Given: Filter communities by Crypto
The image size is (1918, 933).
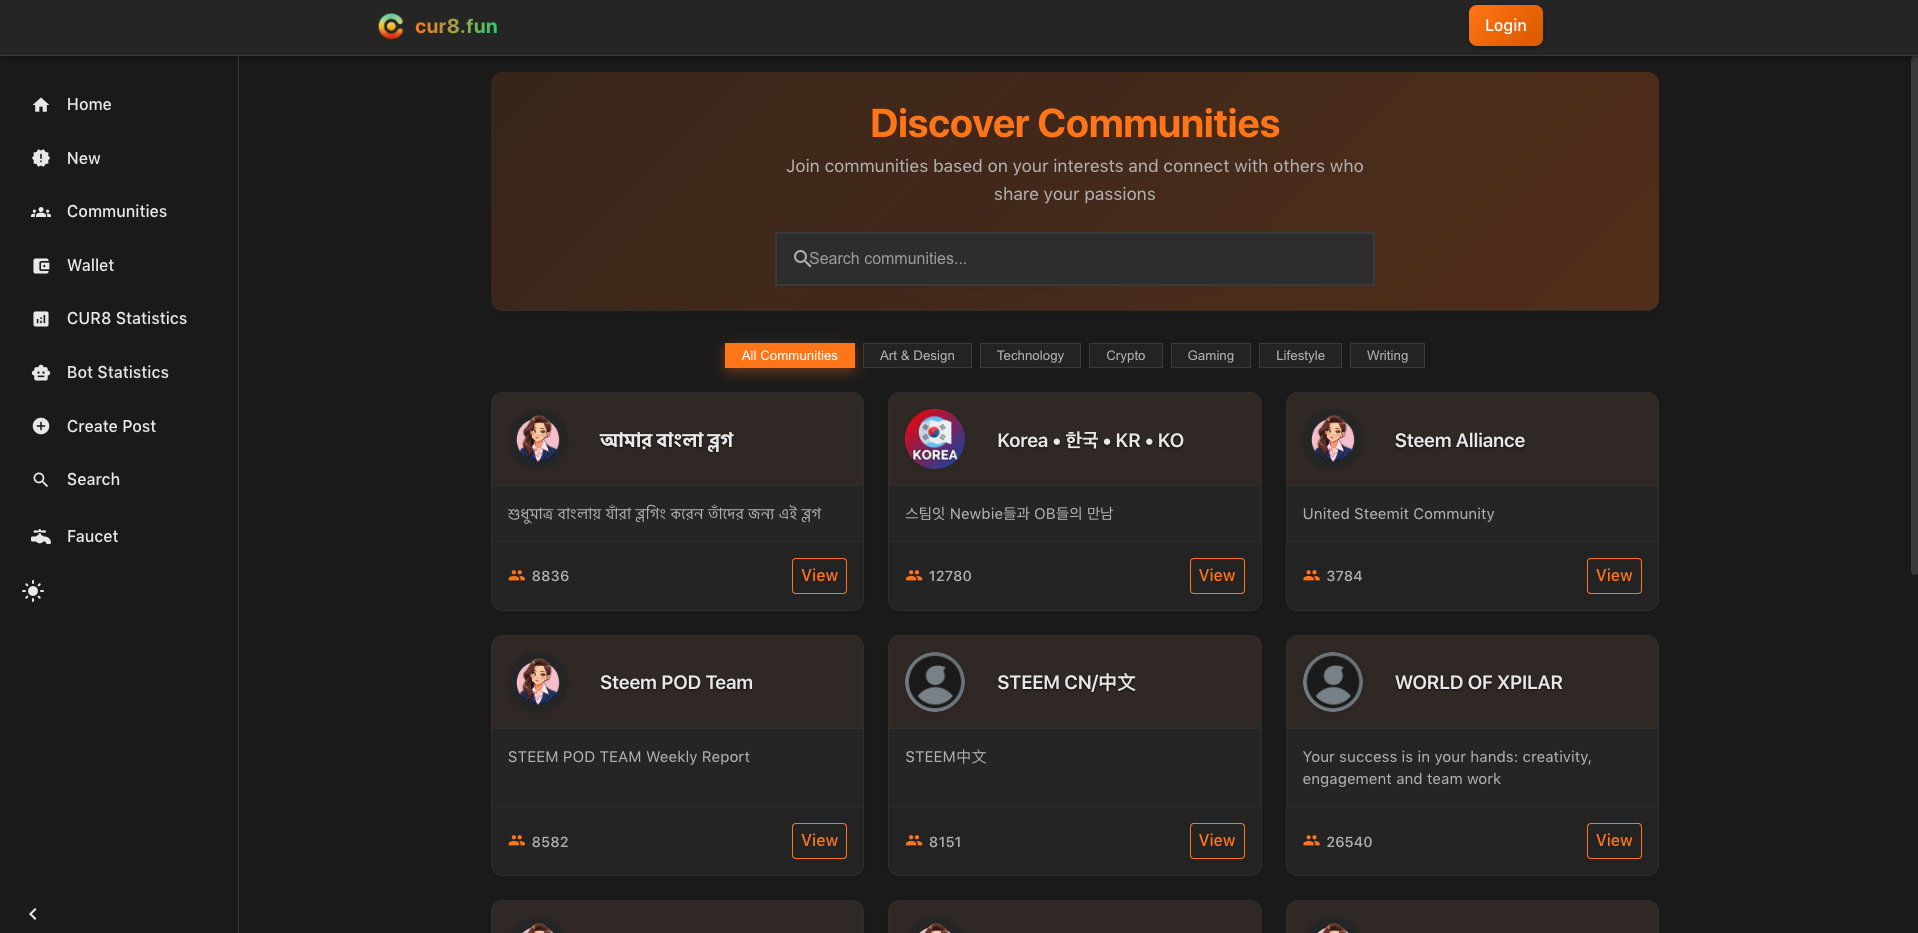Looking at the screenshot, I should coord(1126,356).
